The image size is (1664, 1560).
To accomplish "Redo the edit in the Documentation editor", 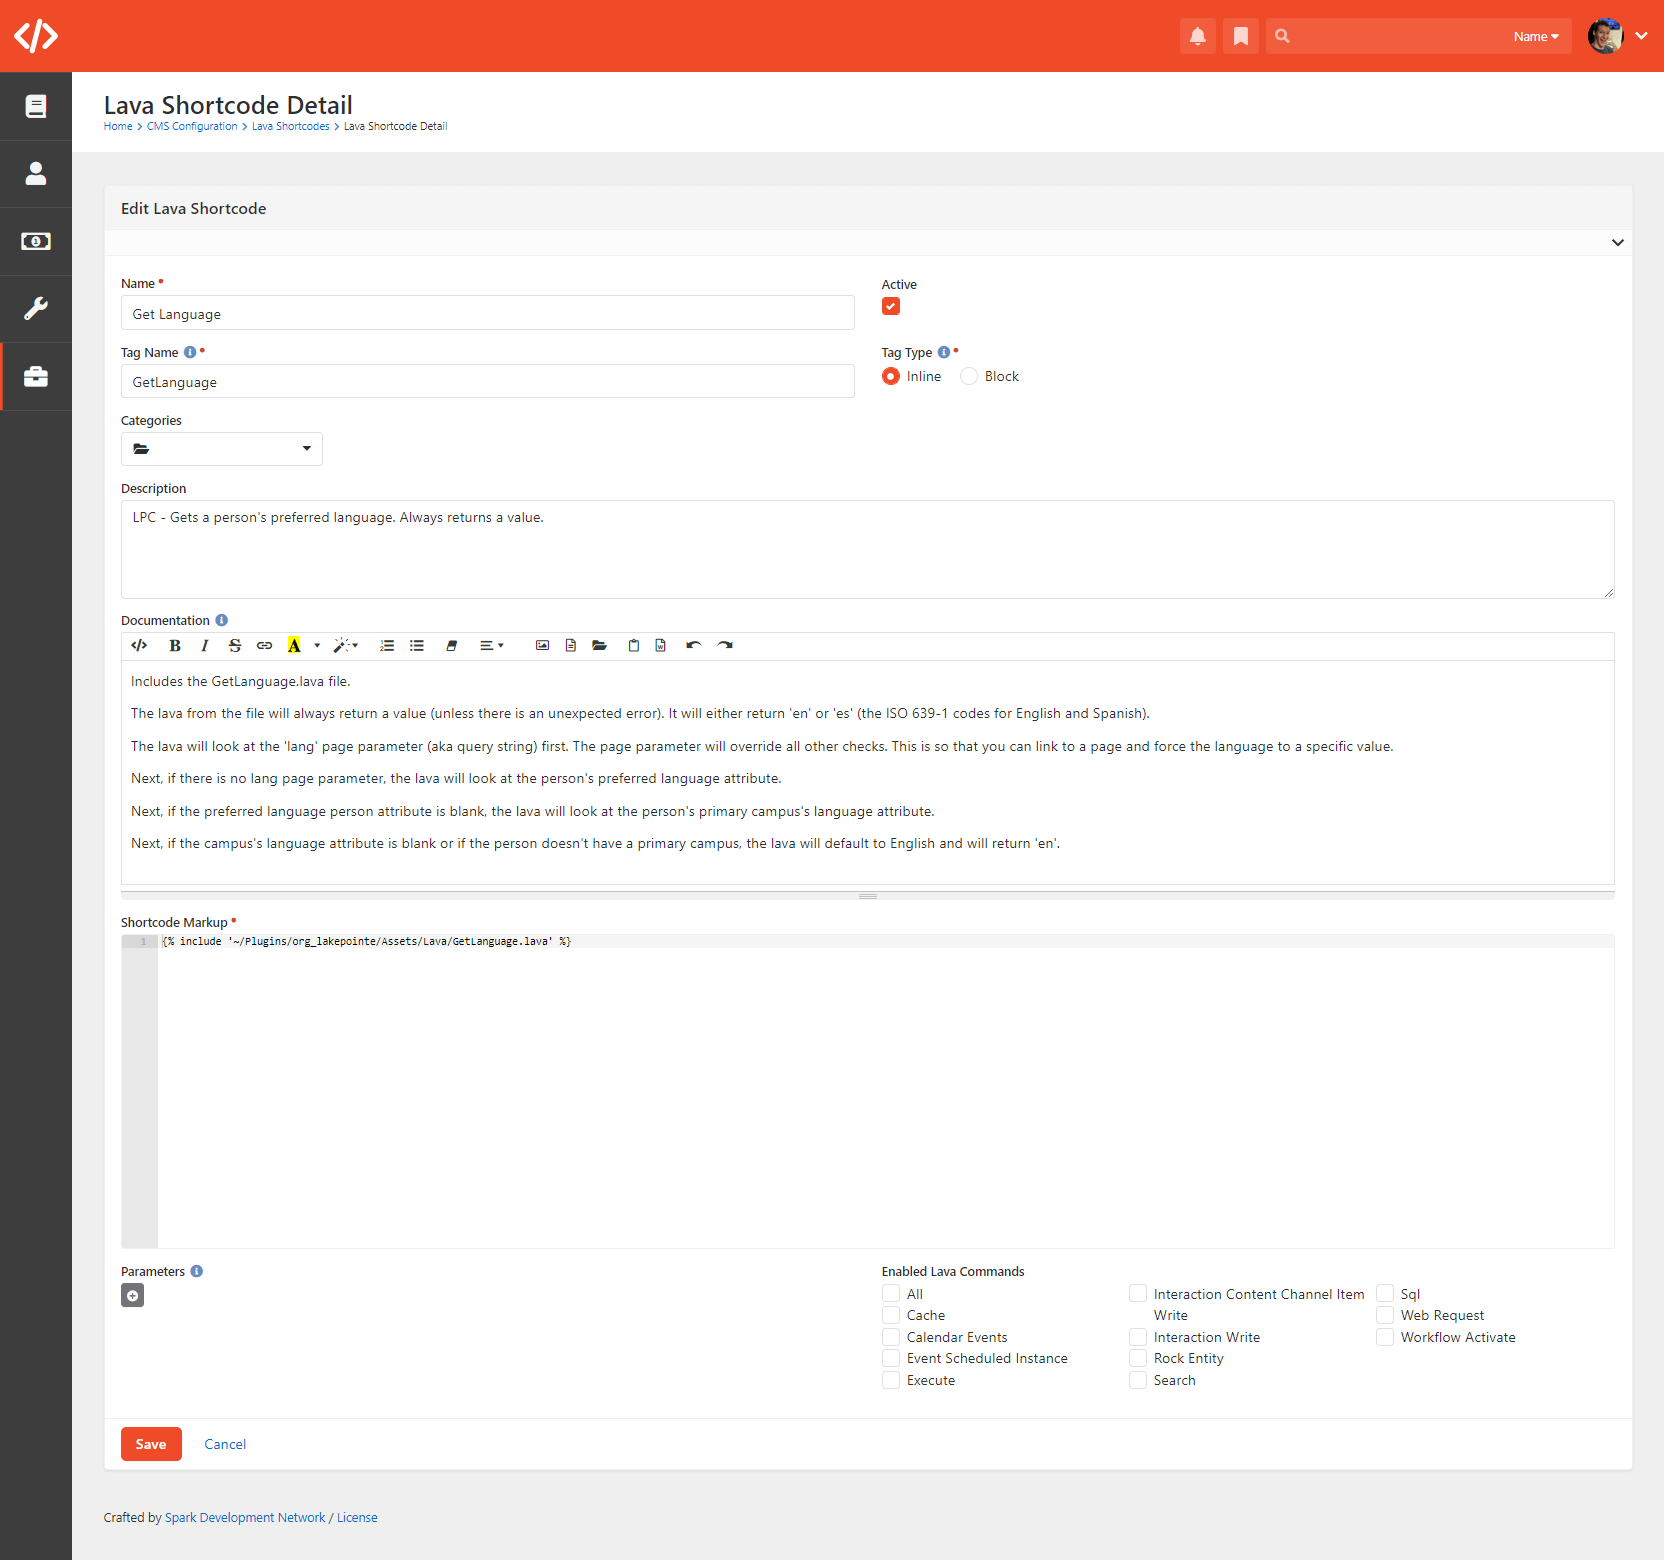I will [x=725, y=646].
